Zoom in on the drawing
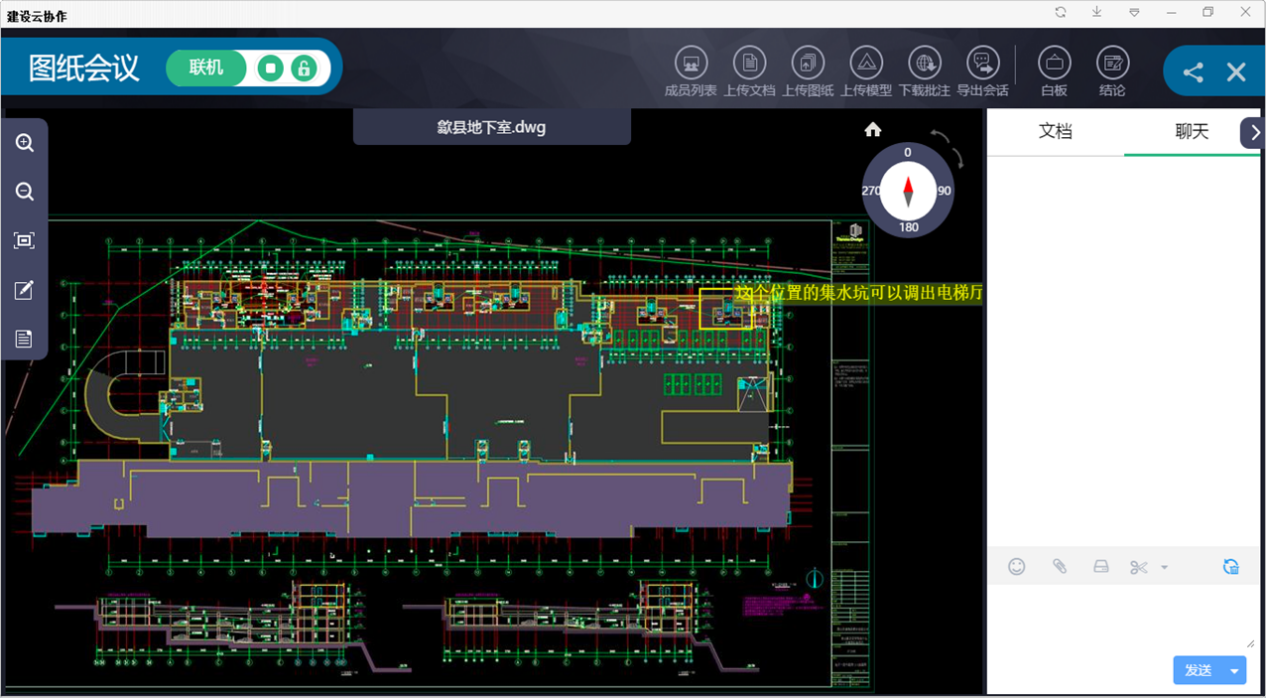 pos(25,143)
